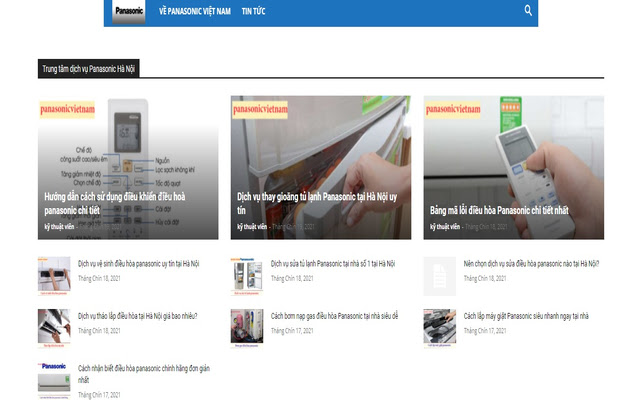640x400 pixels.
Task: Click author kỹ thuật viên under gioăng tủ lạnh article
Action: [x=252, y=227]
